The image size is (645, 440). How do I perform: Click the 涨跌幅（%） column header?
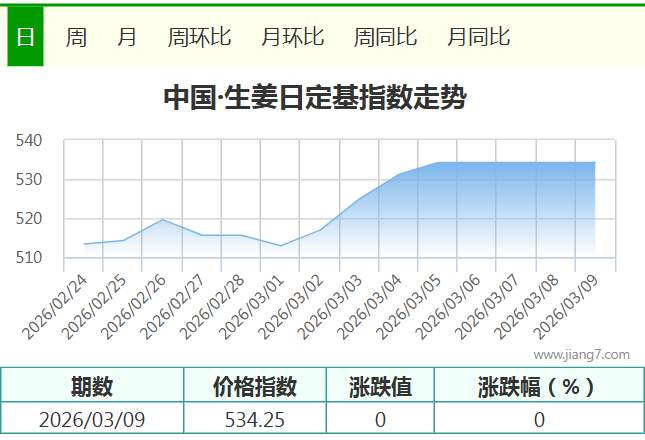[x=538, y=386]
